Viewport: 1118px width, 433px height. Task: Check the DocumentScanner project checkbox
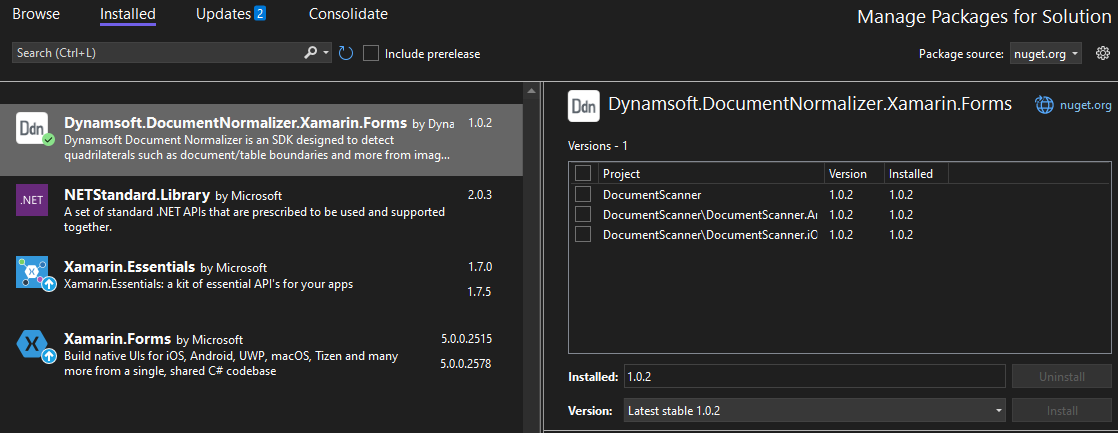(583, 195)
